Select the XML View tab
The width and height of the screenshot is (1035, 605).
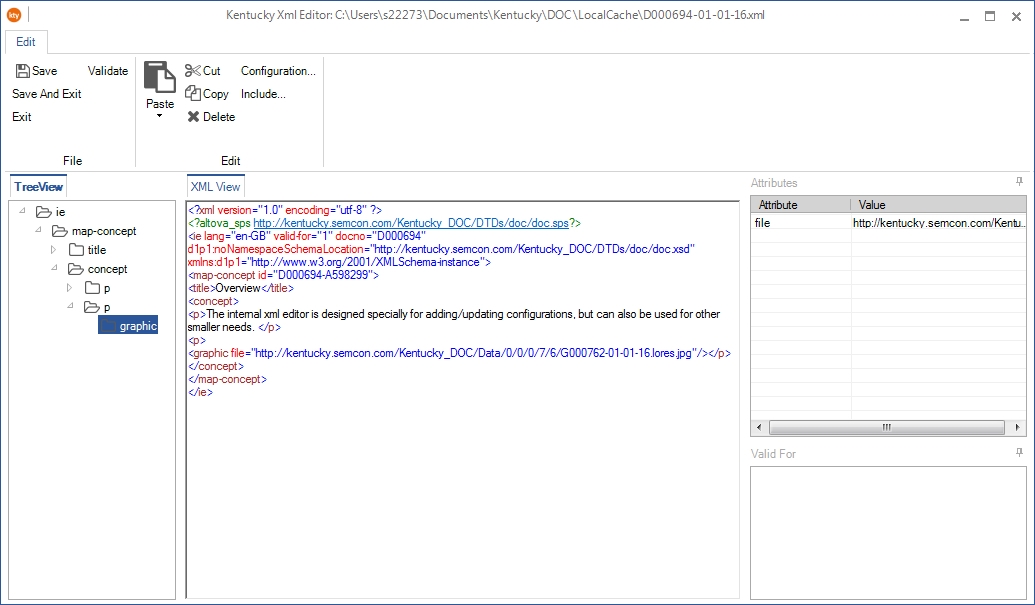click(215, 187)
